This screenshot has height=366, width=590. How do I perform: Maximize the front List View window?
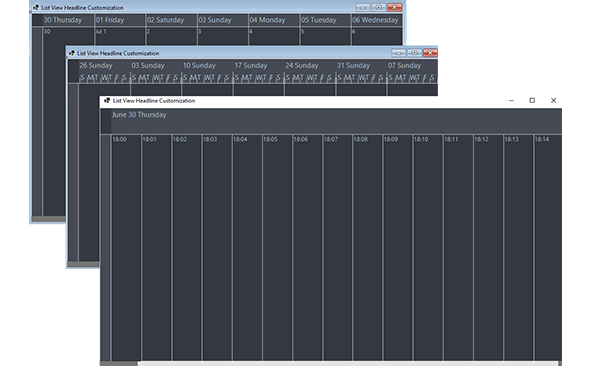coord(532,100)
